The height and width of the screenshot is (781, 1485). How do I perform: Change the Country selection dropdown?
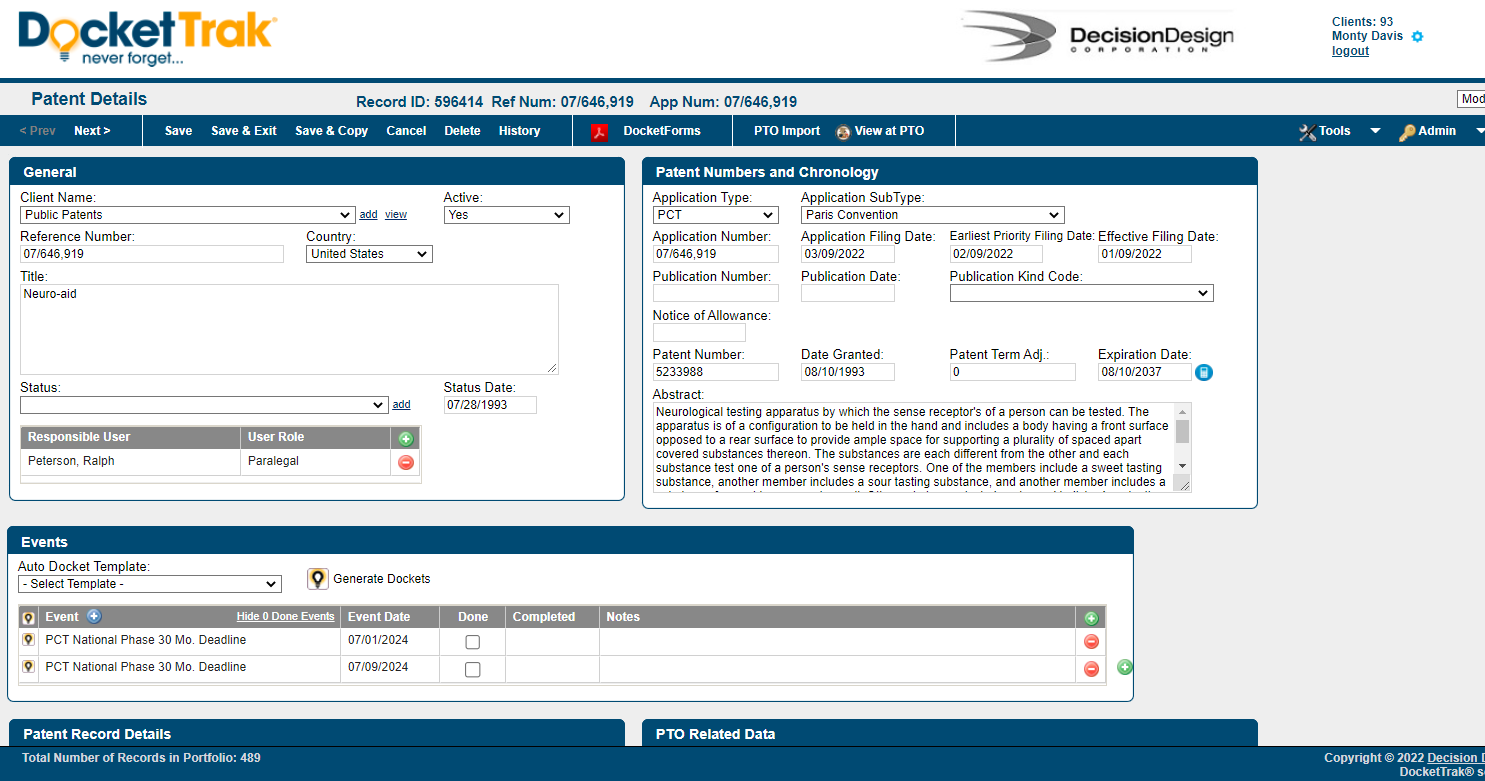pyautogui.click(x=368, y=253)
